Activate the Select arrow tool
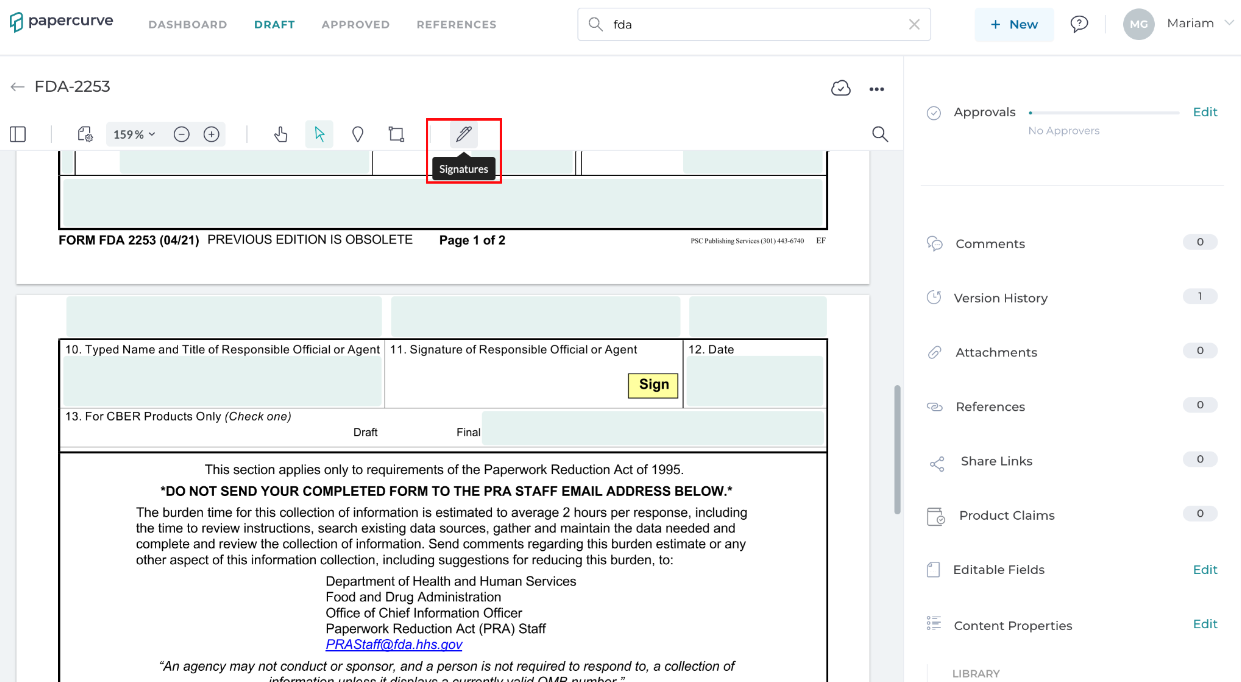Screen dimensions: 1241x682 click(319, 134)
